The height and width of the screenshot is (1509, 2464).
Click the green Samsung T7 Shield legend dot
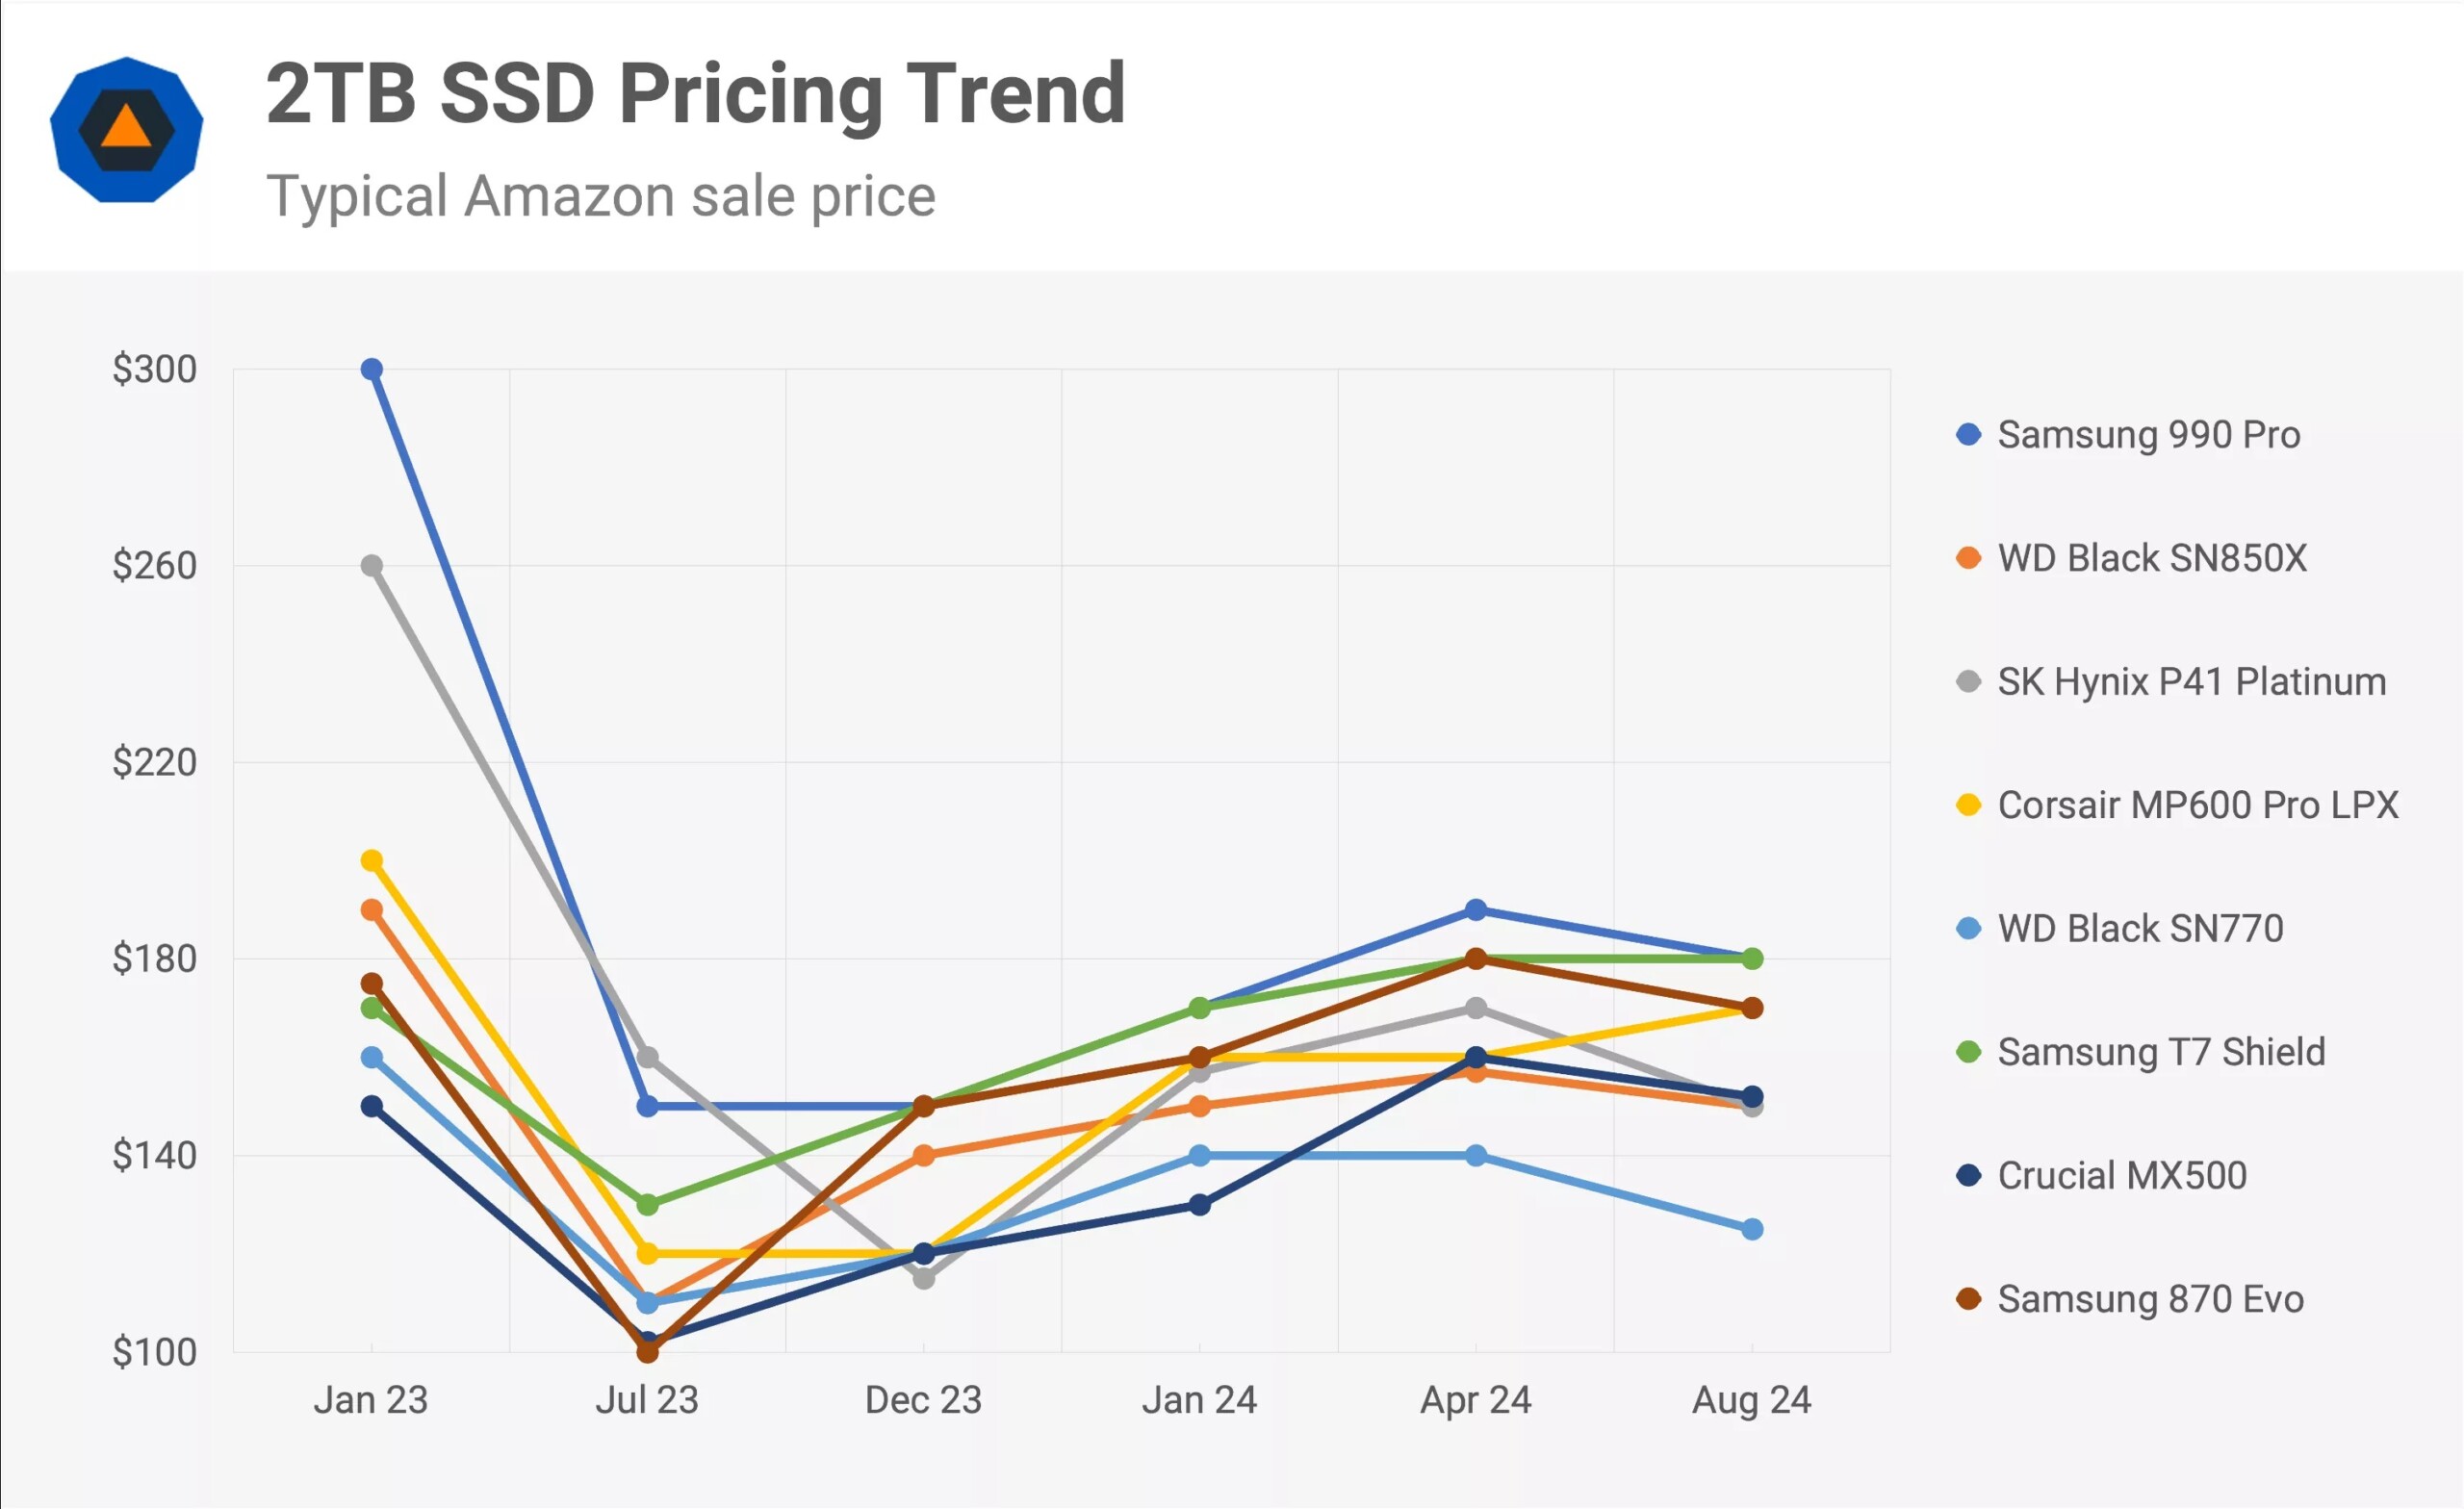click(1968, 1052)
